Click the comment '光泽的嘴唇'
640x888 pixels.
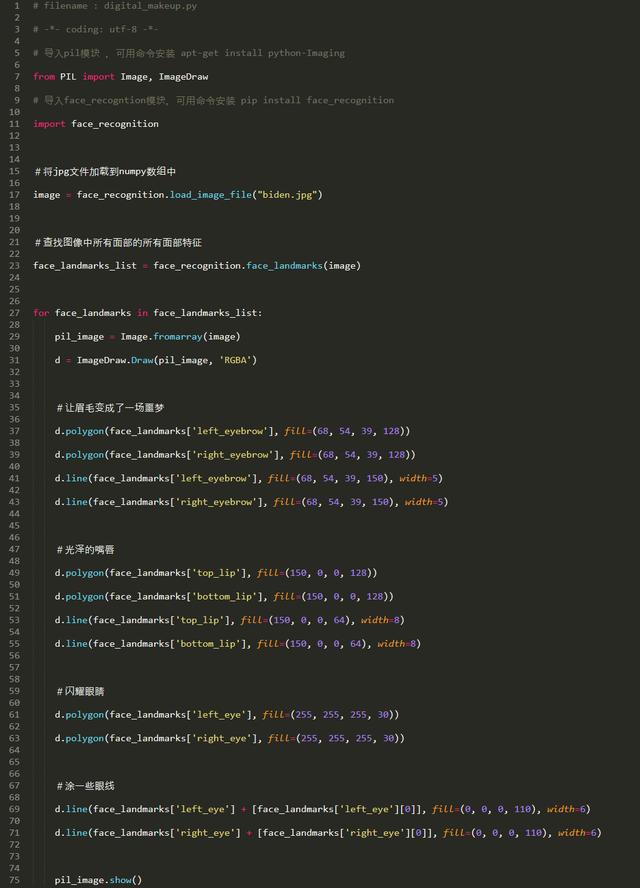click(x=86, y=550)
